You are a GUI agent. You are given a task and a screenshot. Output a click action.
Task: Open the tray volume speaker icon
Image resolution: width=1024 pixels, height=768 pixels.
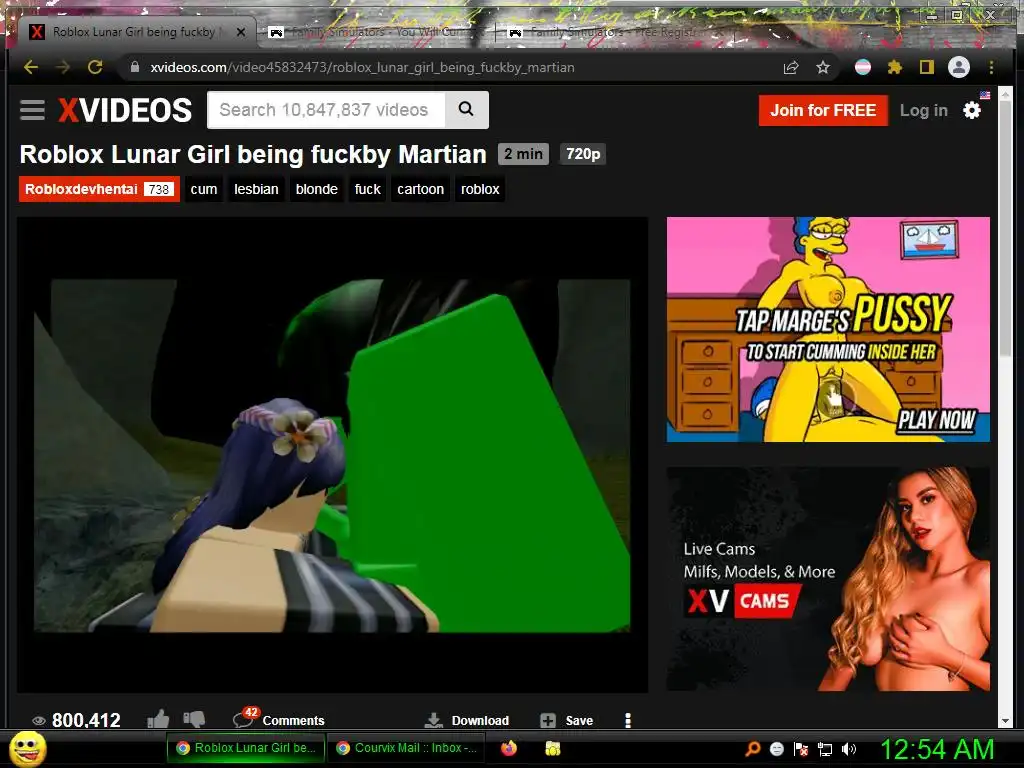coord(849,749)
